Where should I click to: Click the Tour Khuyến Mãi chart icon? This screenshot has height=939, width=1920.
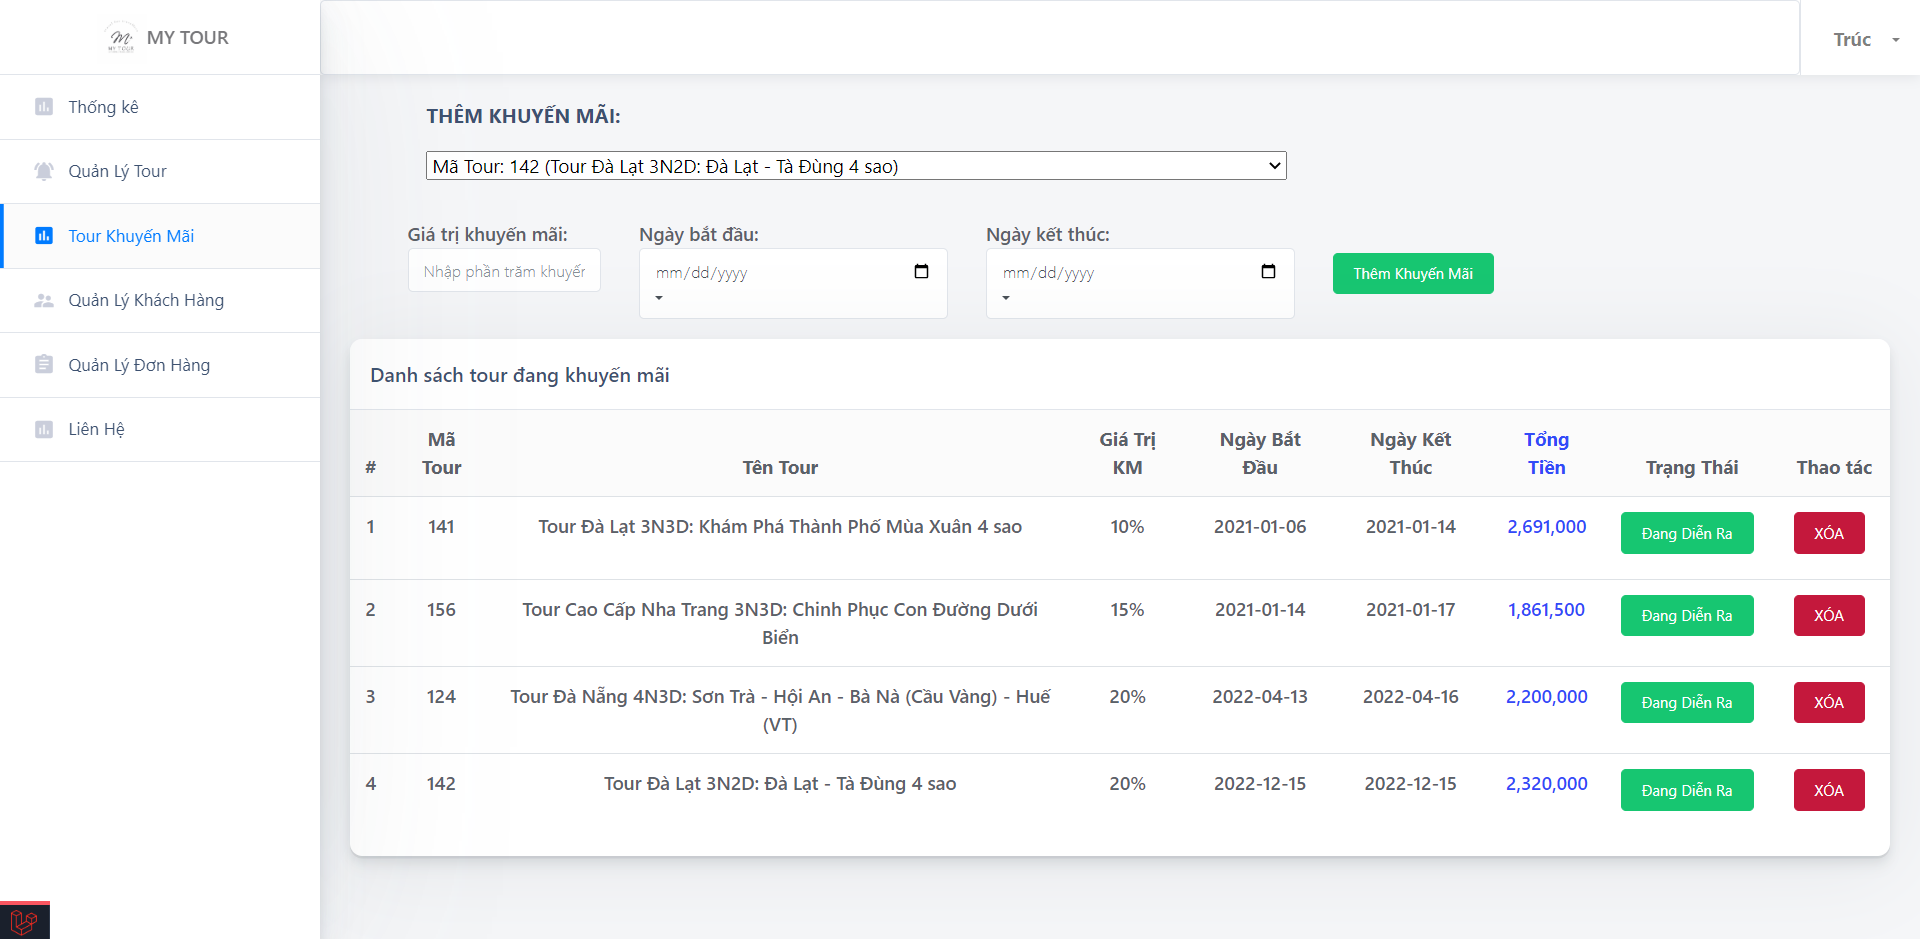tap(44, 236)
